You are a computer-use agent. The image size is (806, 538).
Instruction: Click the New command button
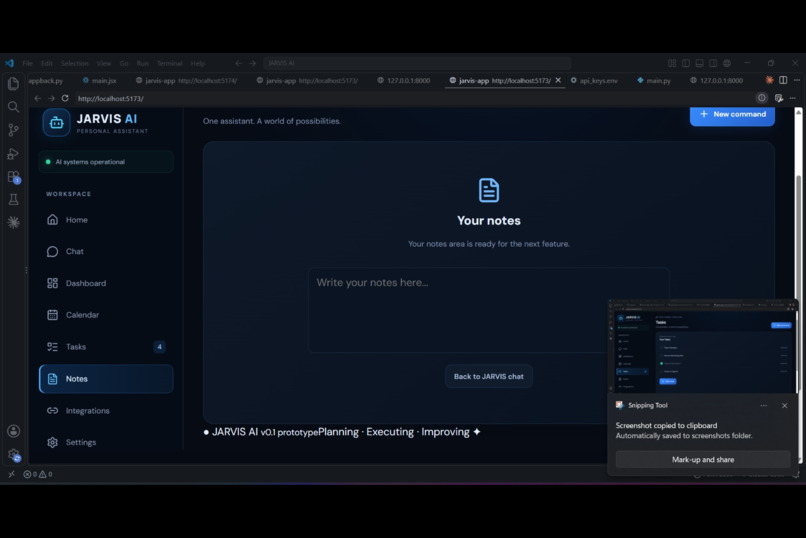732,115
